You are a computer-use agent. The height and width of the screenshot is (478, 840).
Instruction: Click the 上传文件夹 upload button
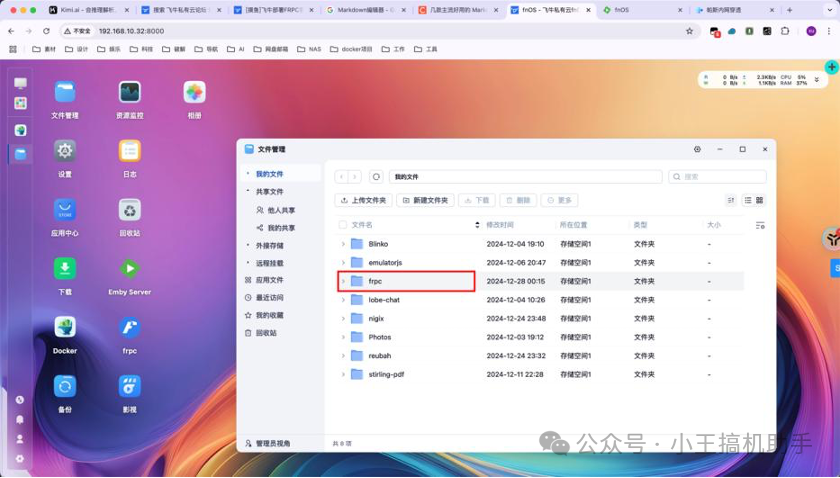(x=363, y=201)
